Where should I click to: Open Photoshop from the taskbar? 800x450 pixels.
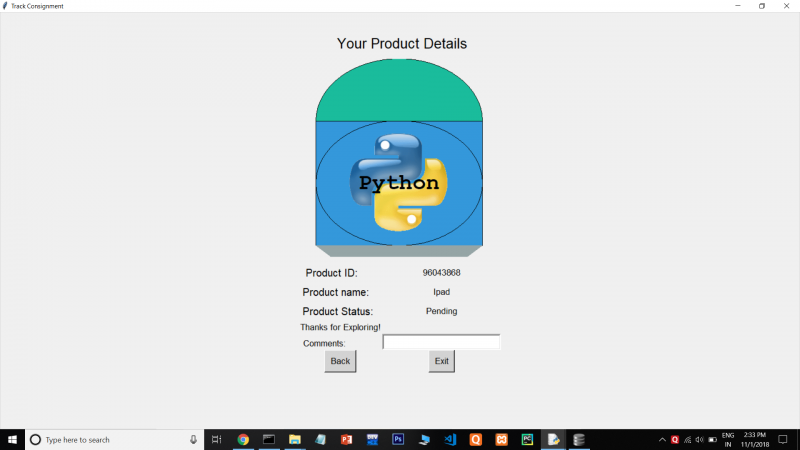(x=398, y=439)
